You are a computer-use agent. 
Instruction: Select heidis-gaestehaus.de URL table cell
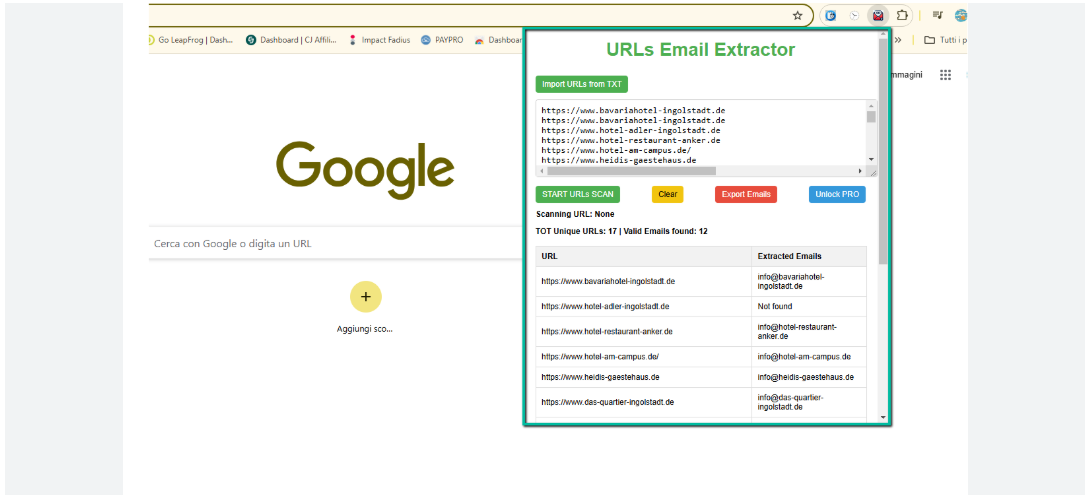tap(644, 377)
